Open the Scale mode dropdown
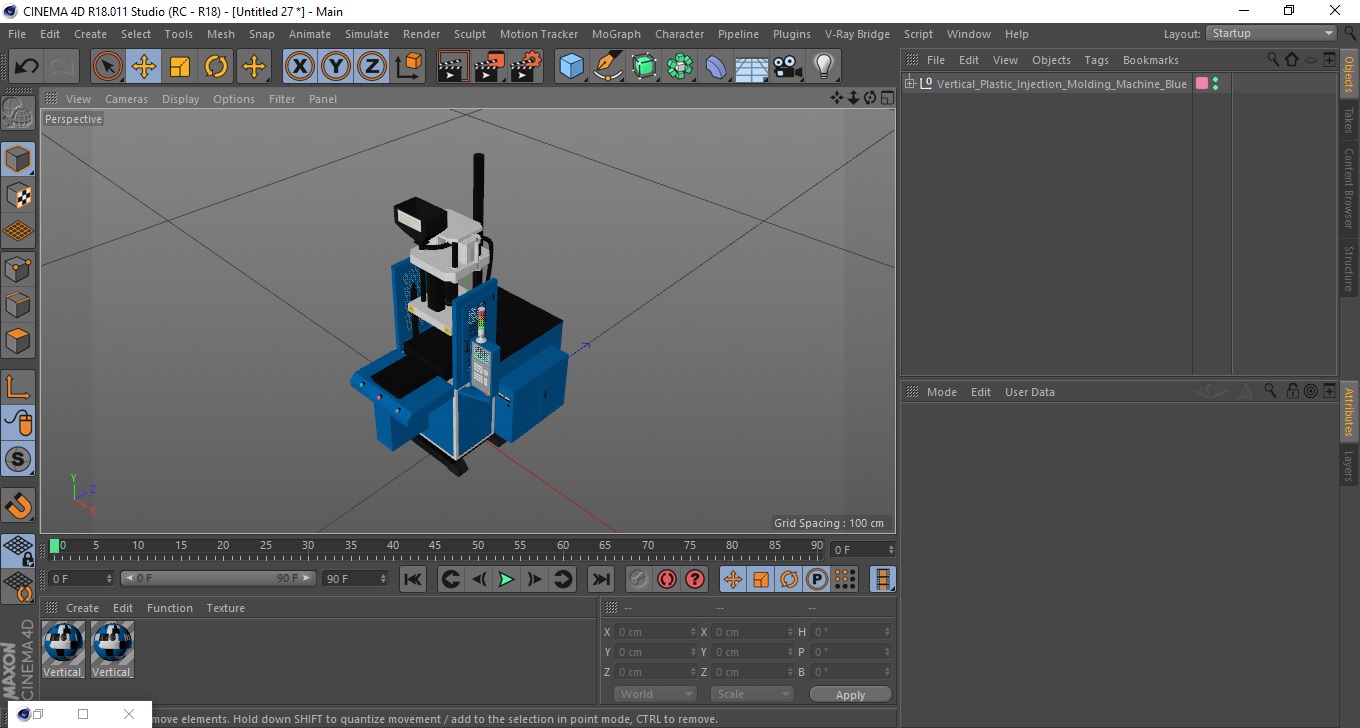The height and width of the screenshot is (728, 1360). tap(752, 694)
